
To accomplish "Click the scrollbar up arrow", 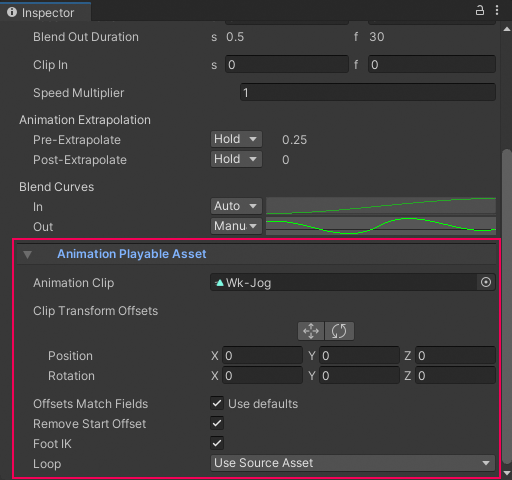I will coord(507,29).
